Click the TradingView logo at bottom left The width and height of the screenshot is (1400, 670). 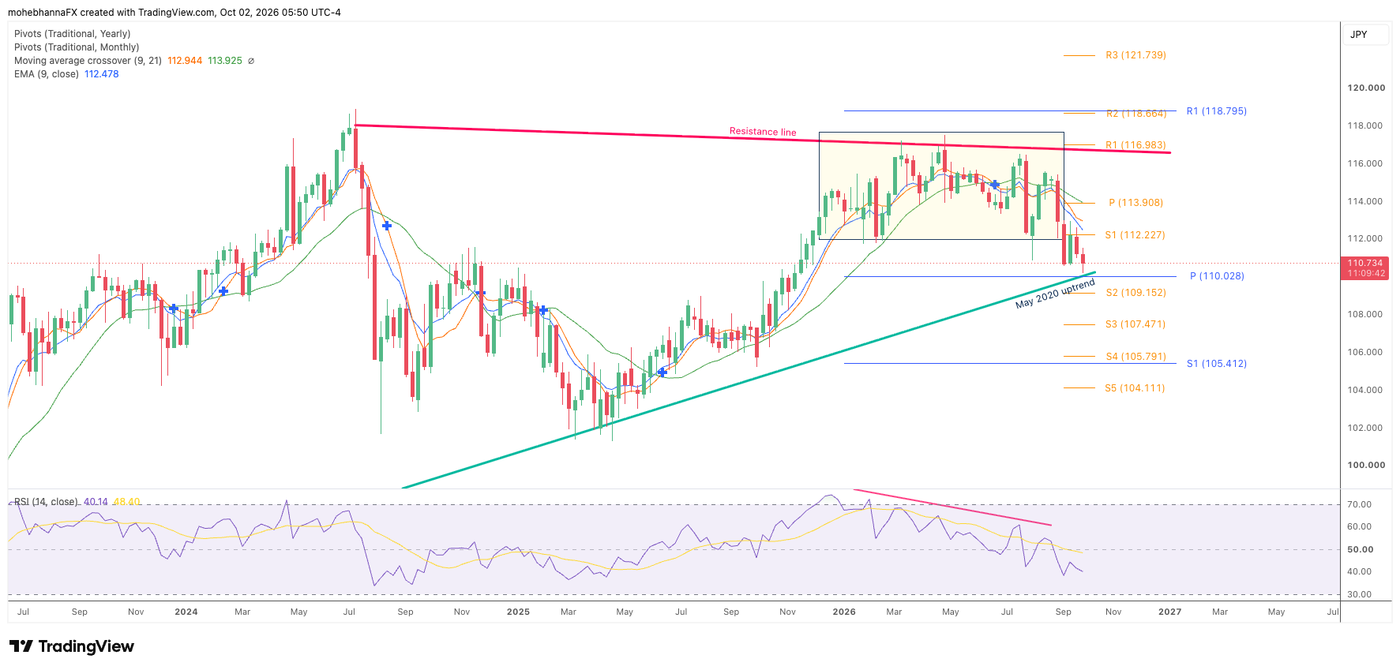point(72,647)
